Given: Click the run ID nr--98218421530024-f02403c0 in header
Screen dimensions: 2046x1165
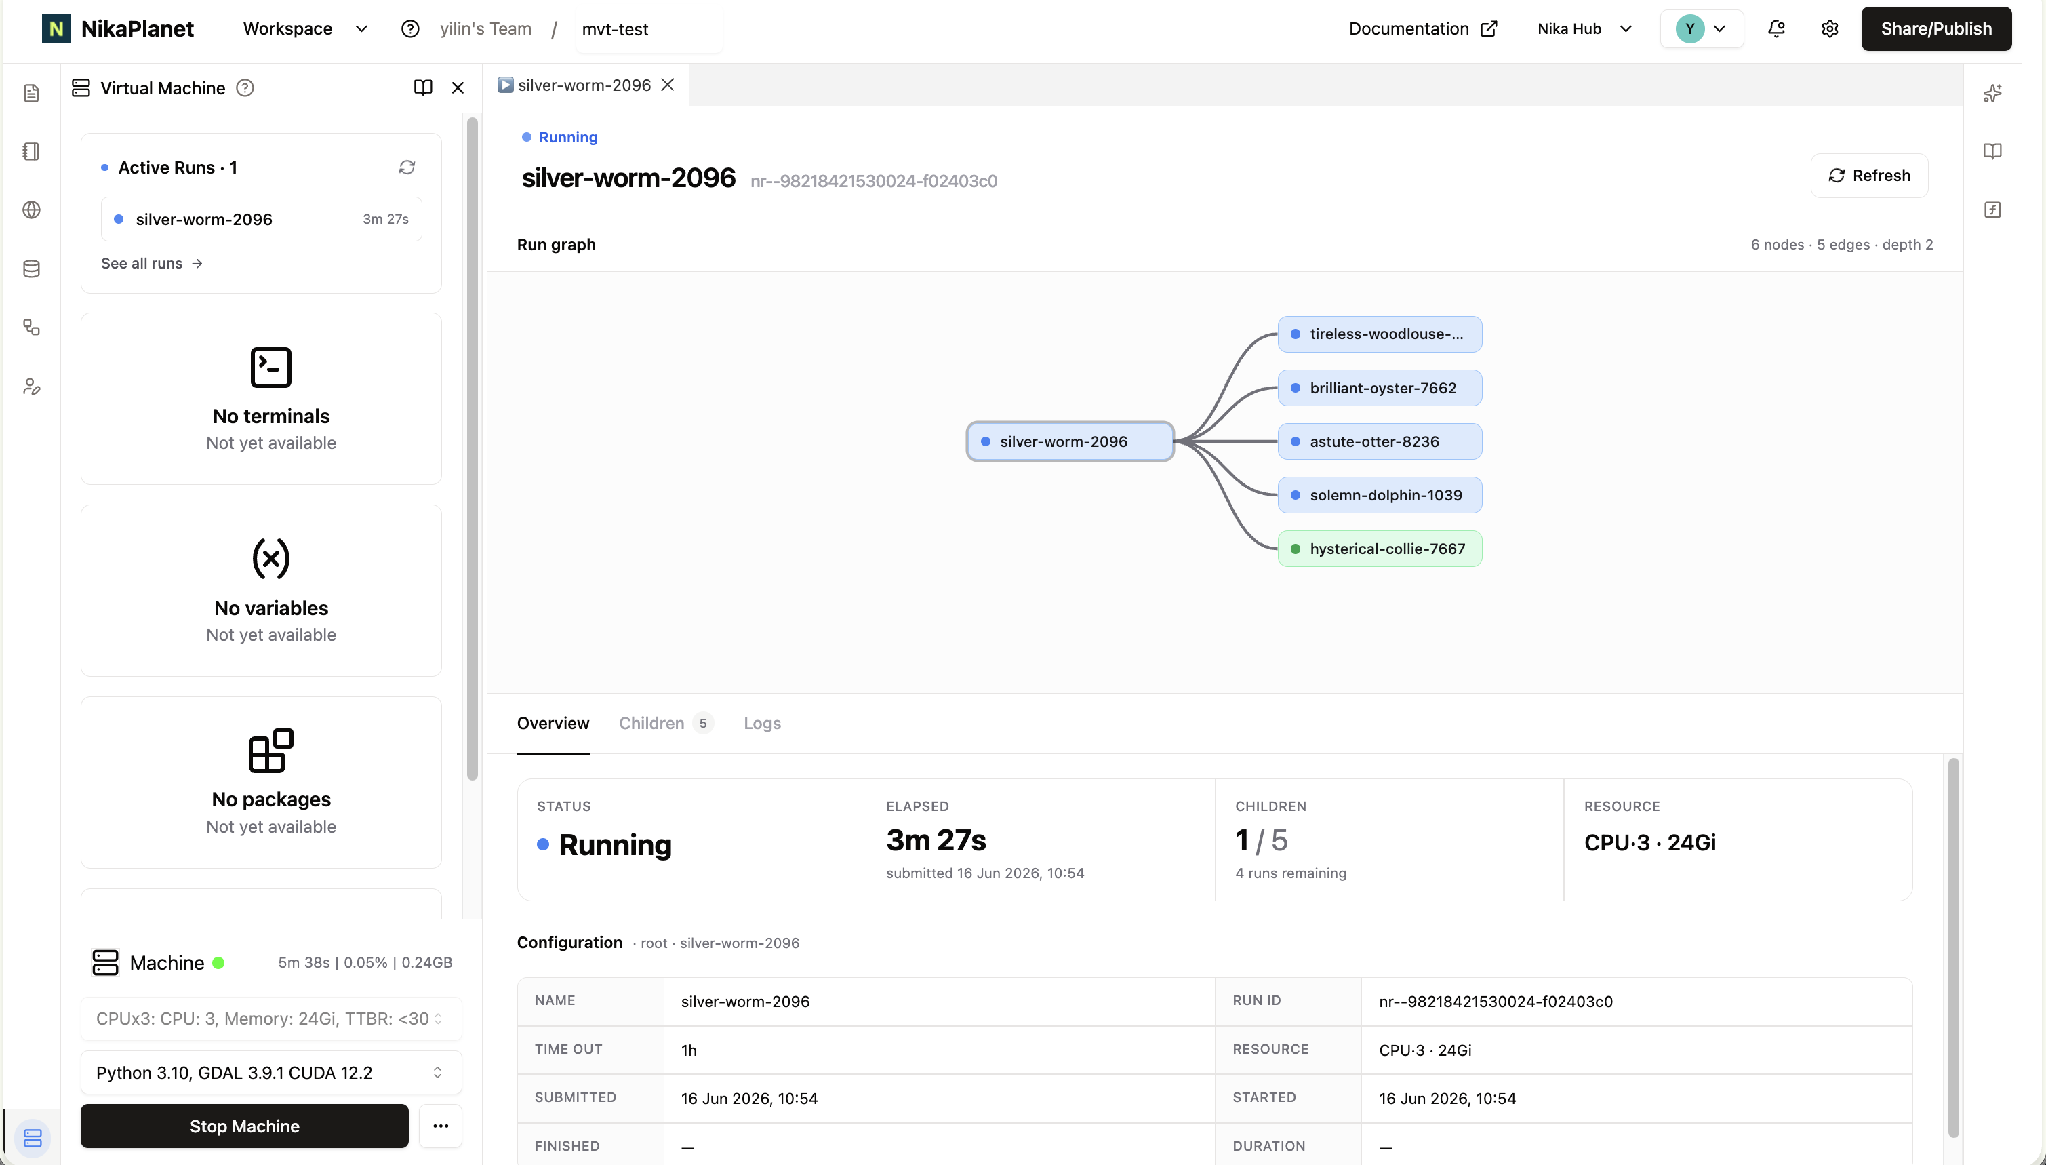Looking at the screenshot, I should [874, 181].
